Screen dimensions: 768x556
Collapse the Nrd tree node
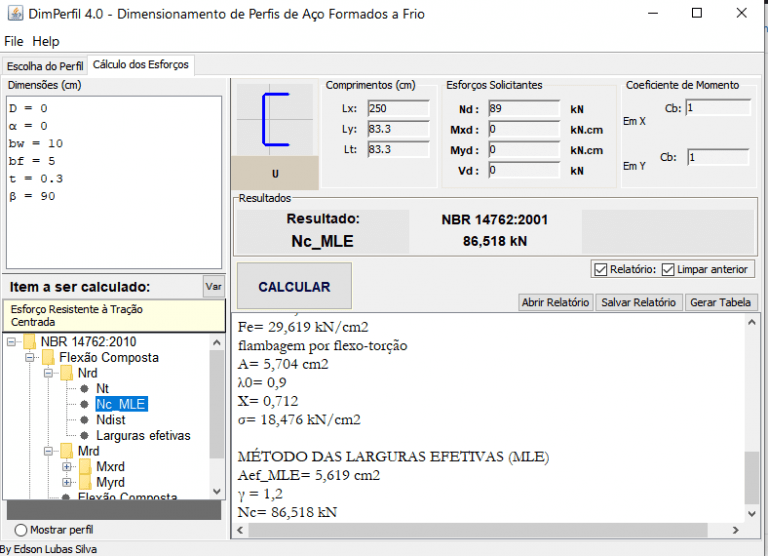pos(48,373)
